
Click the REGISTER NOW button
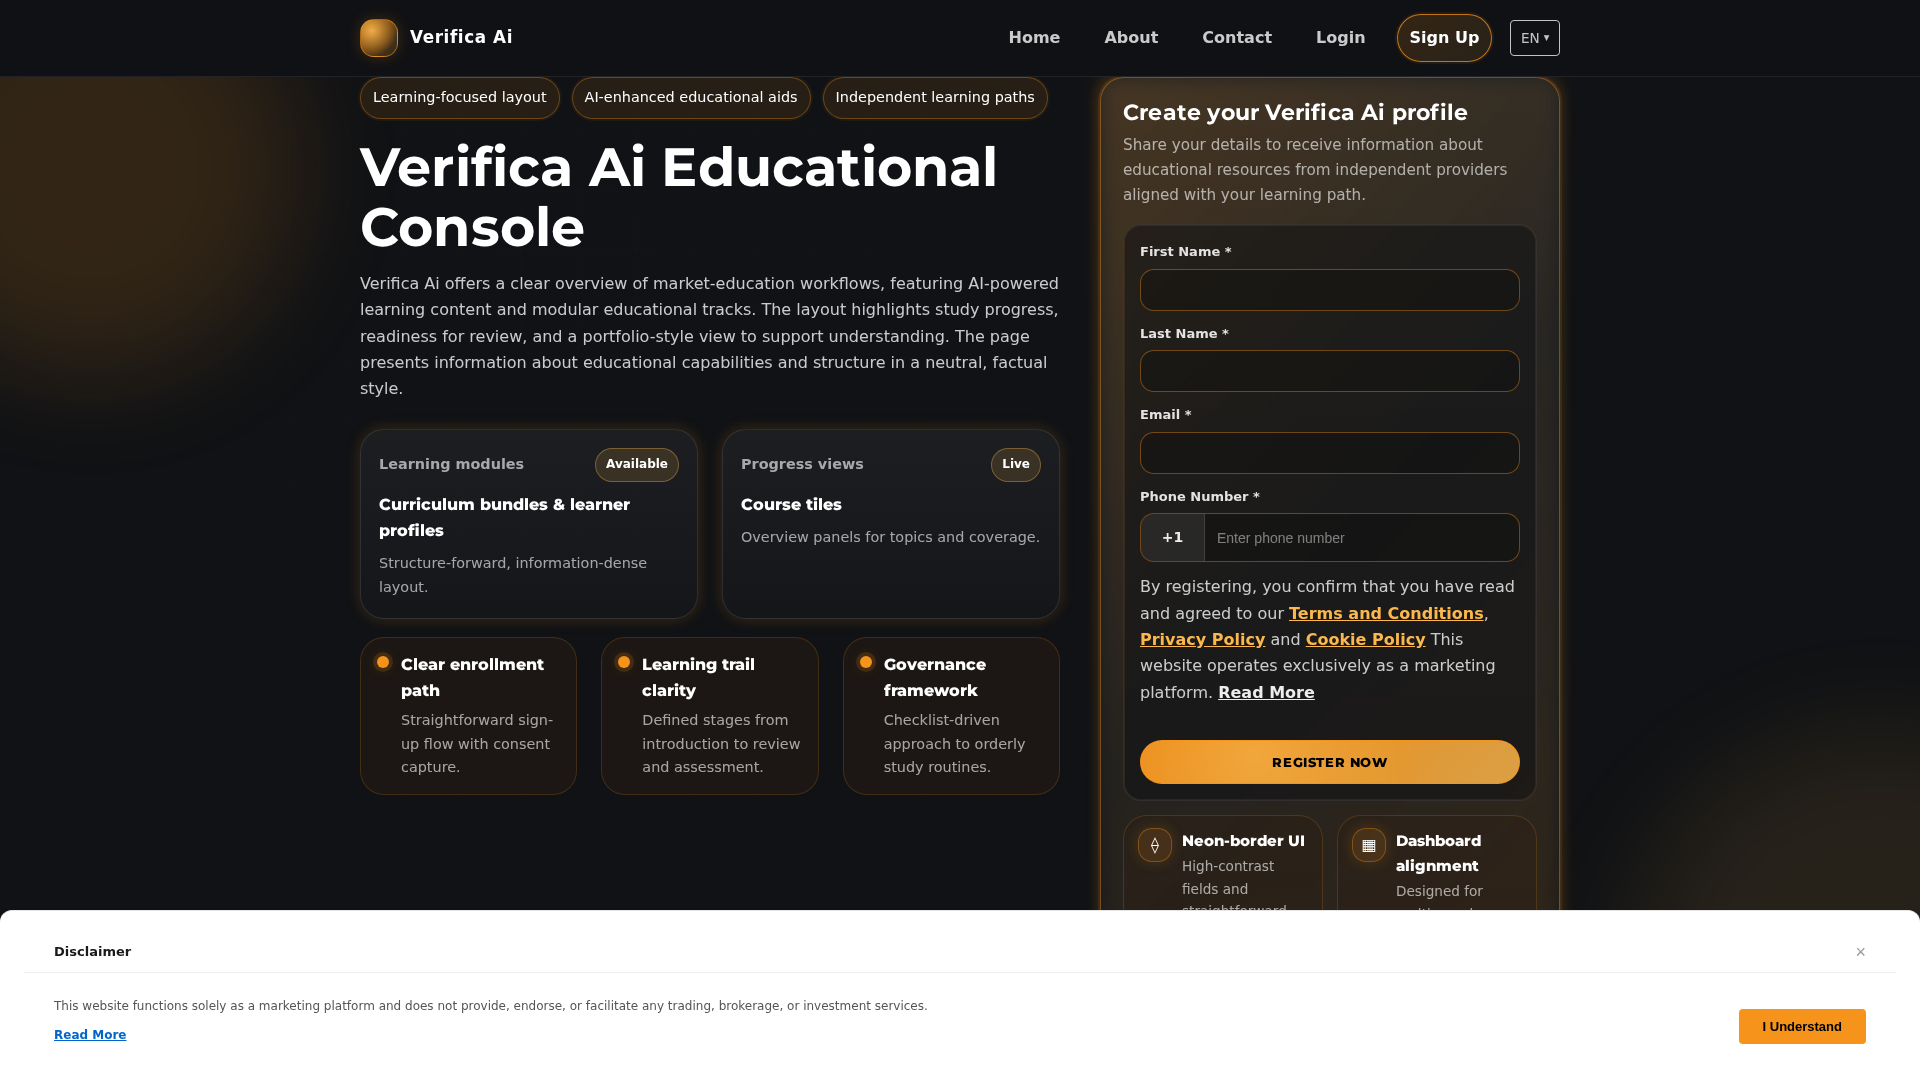1329,762
